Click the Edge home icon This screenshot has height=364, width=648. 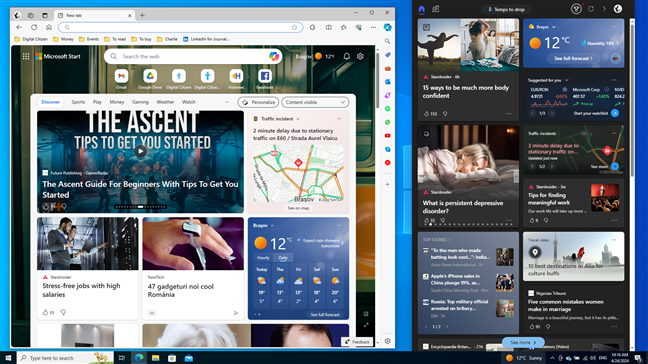point(49,27)
